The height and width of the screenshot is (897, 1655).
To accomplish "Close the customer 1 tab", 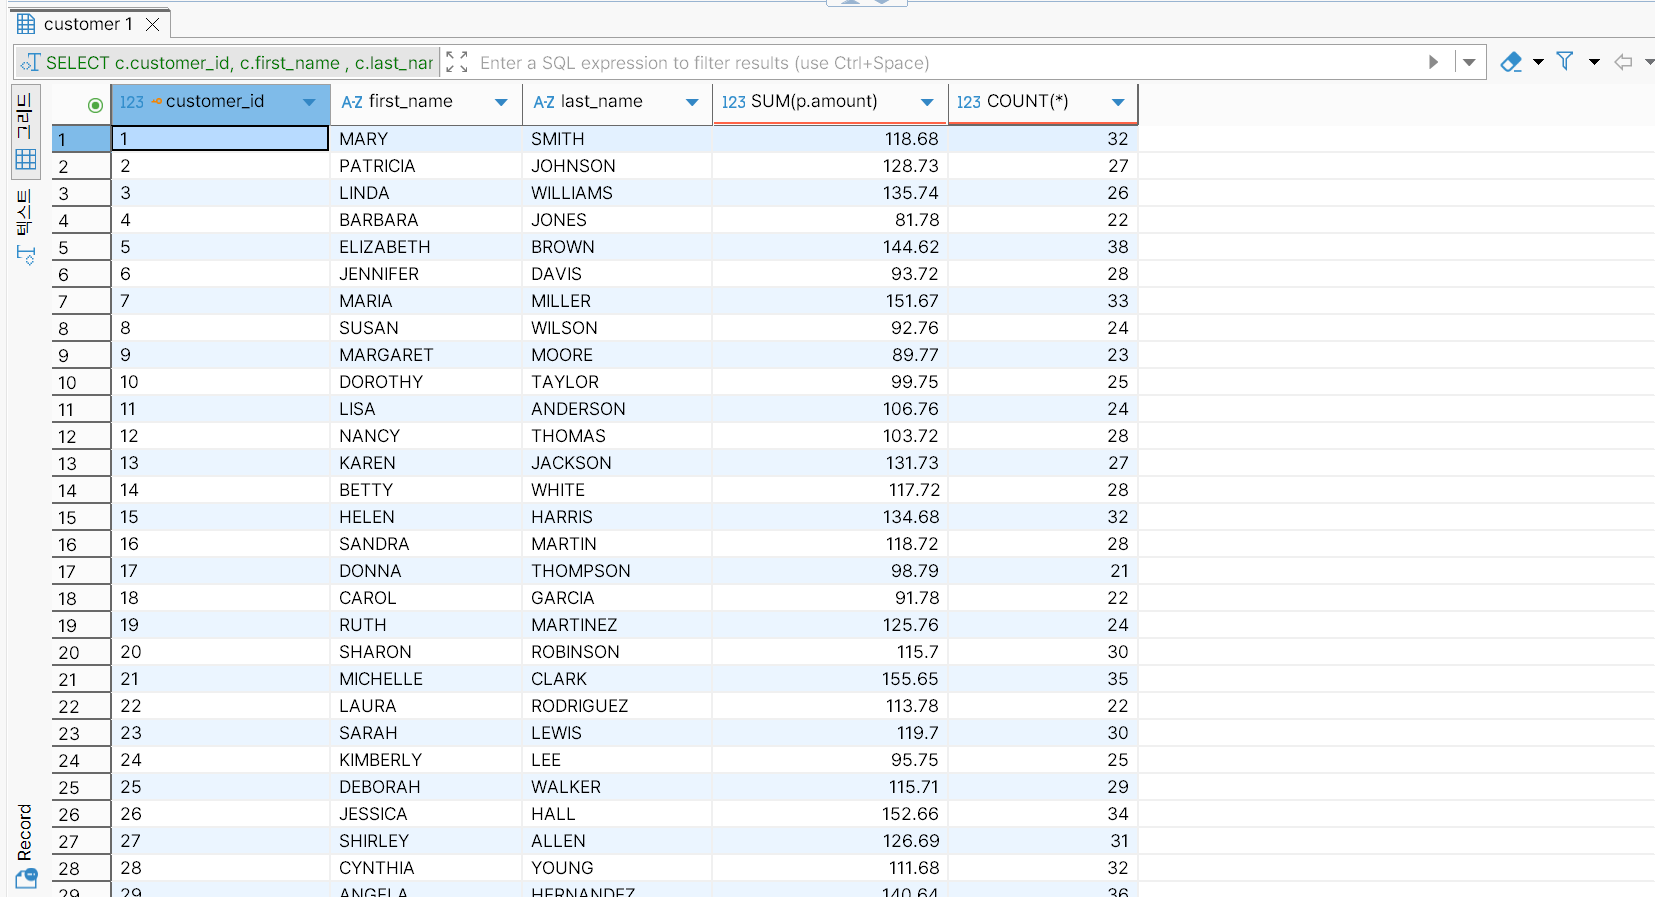I will pos(152,24).
